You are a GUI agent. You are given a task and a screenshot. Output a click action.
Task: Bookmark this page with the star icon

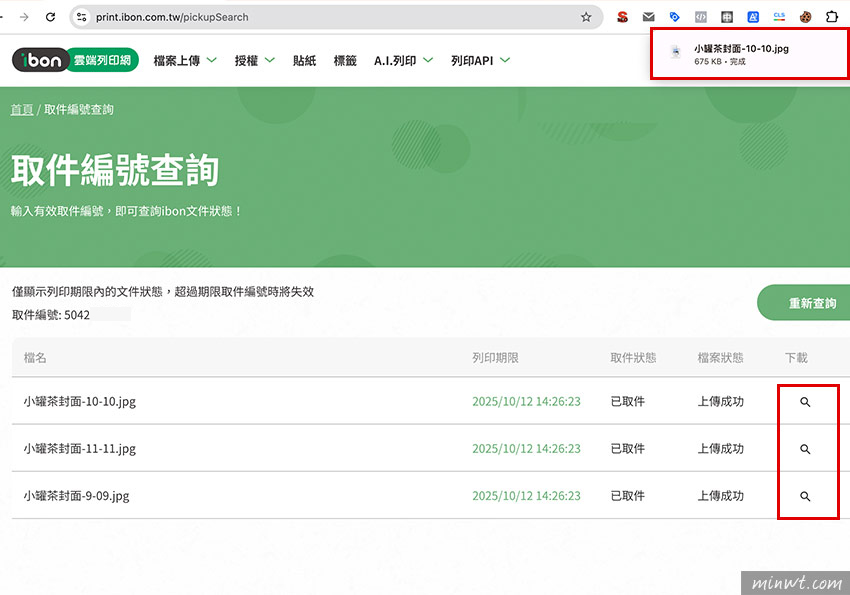[586, 17]
